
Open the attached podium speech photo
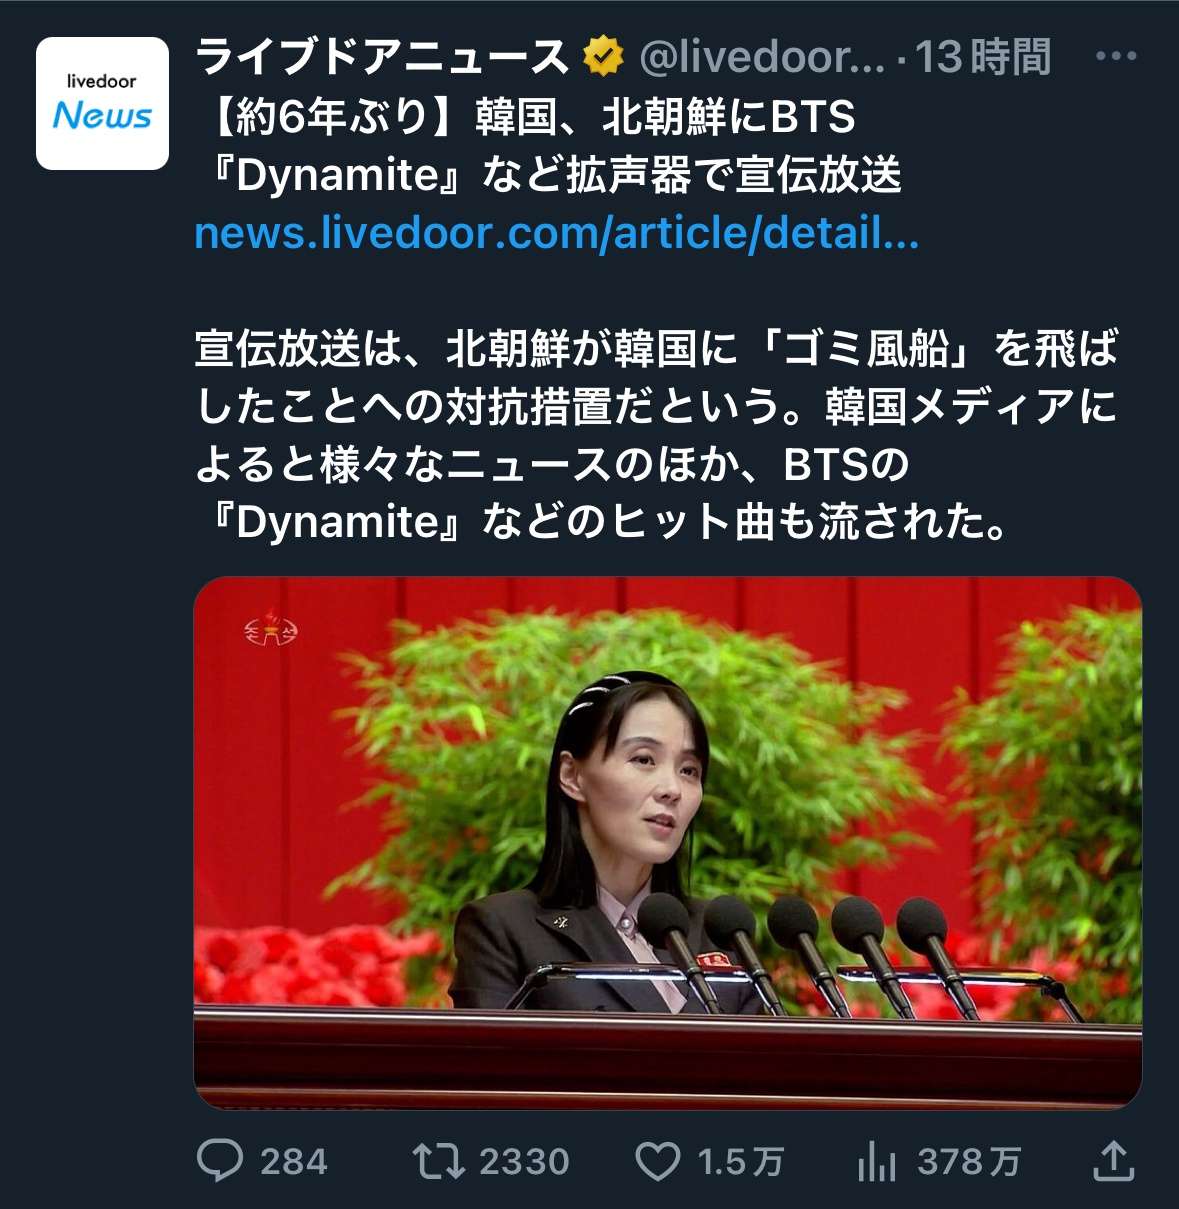(x=668, y=843)
